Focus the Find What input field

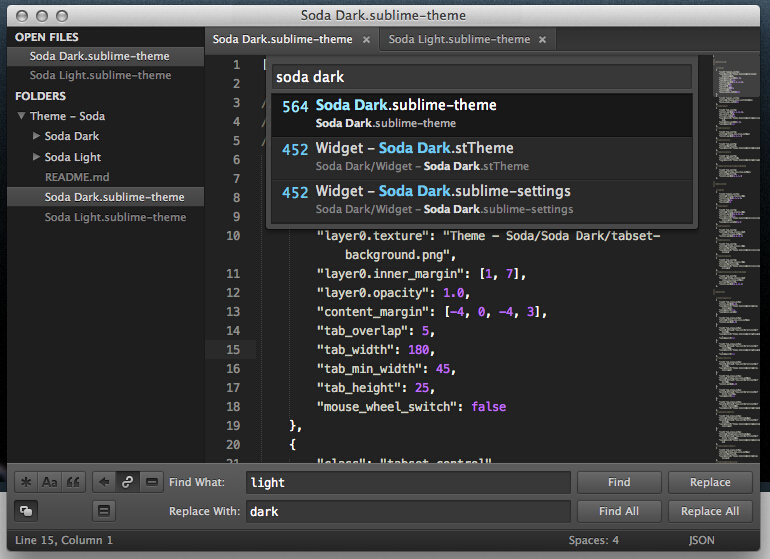click(408, 482)
